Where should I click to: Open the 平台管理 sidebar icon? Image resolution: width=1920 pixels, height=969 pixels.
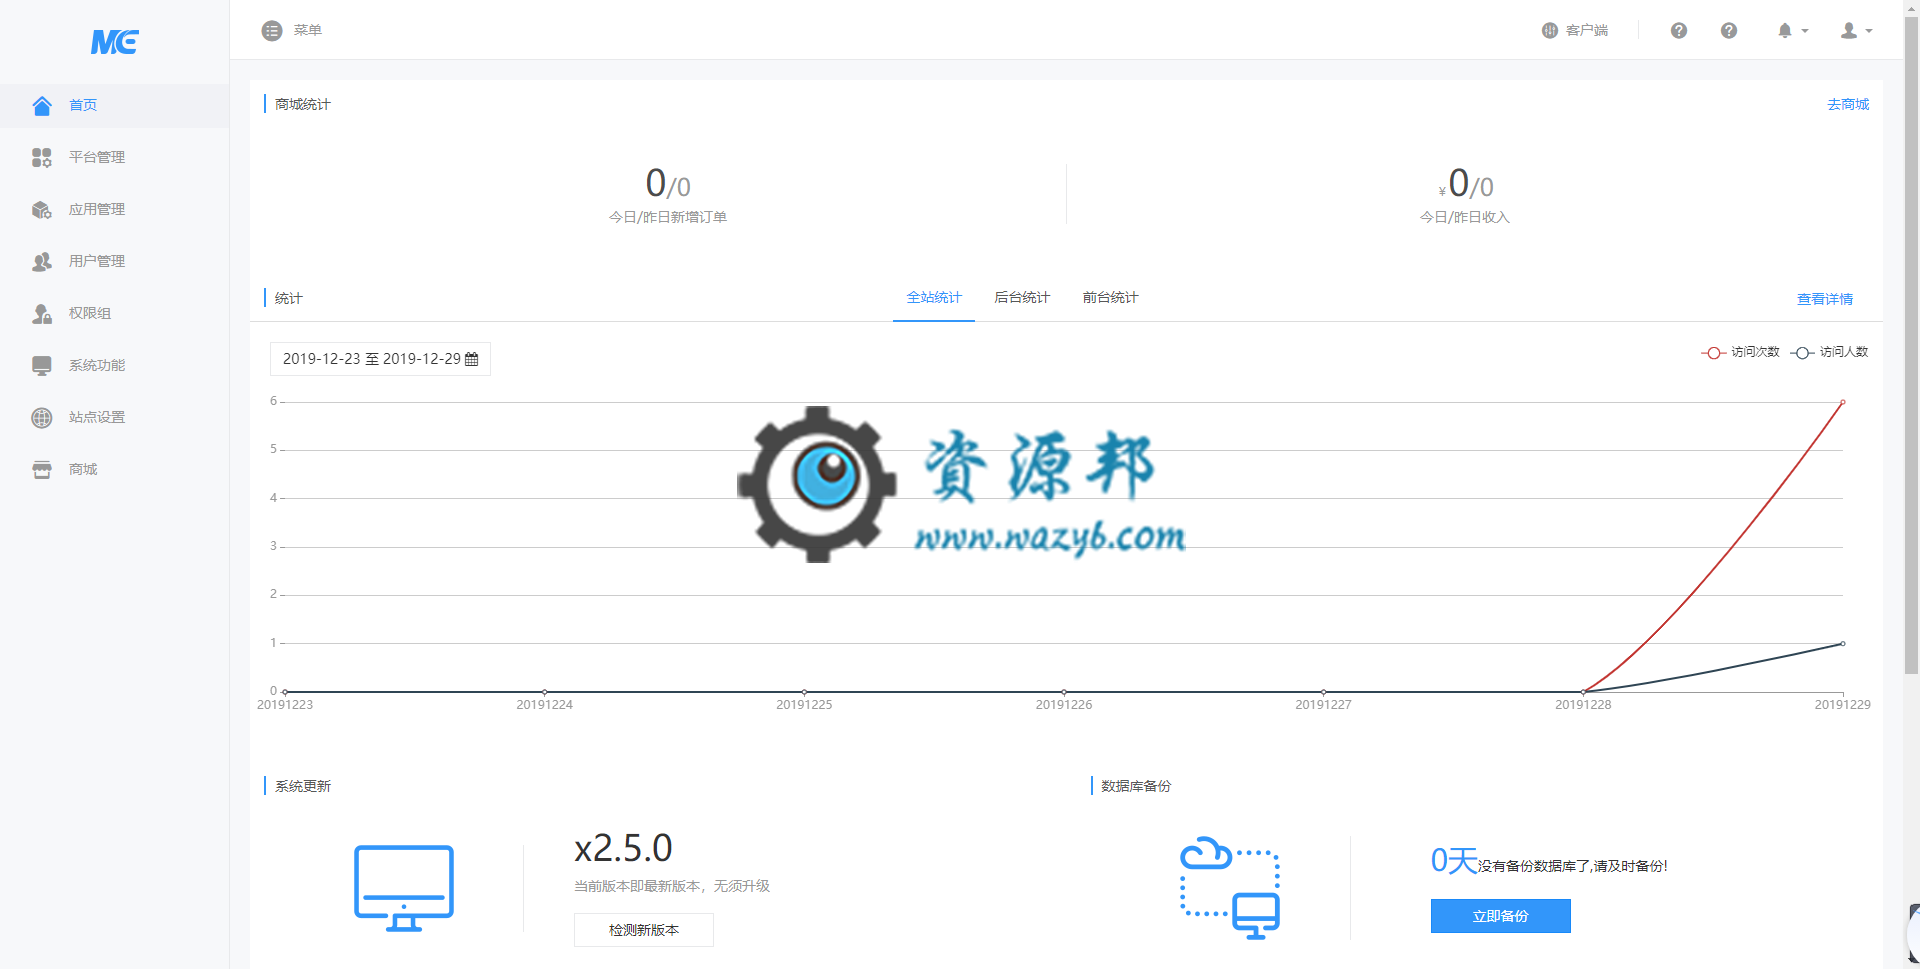click(x=42, y=158)
